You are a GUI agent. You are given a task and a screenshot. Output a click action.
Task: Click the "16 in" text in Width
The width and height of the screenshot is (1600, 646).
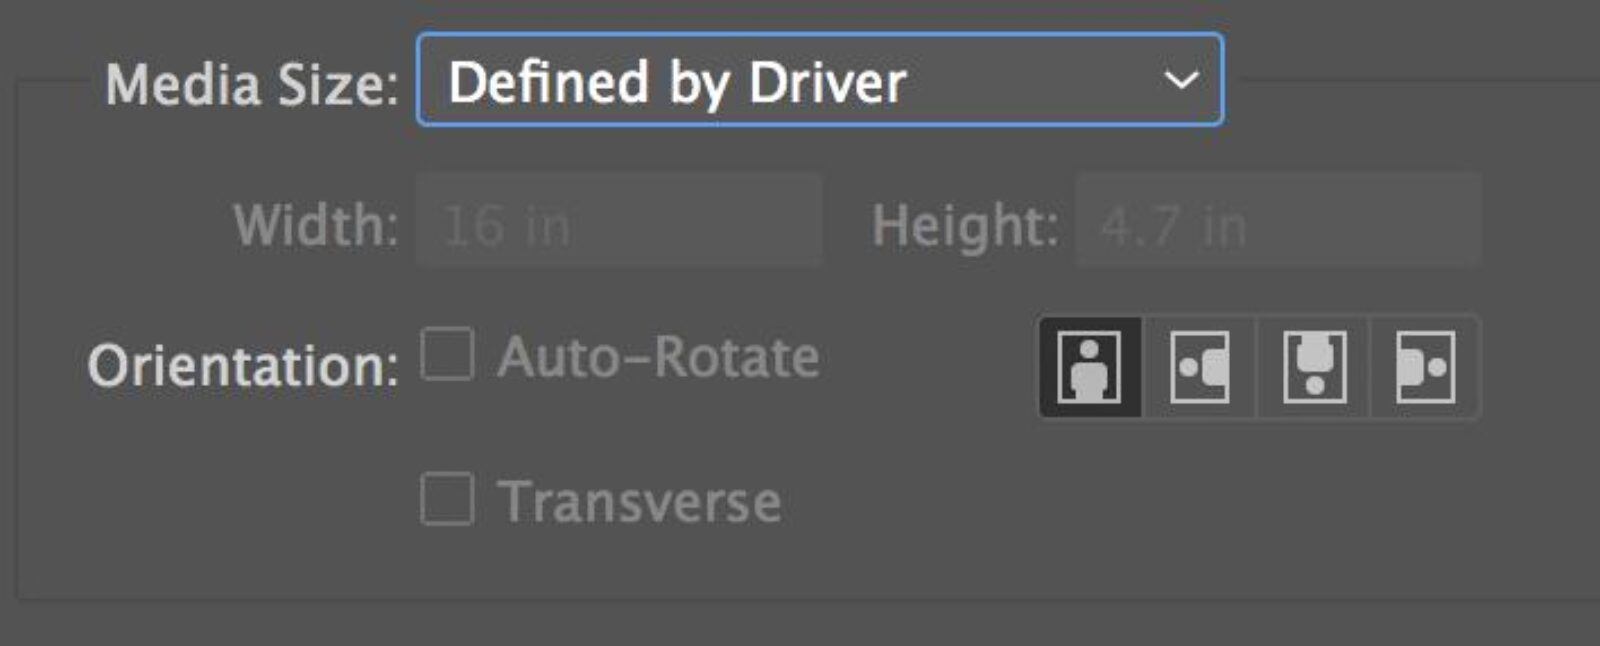coord(506,226)
